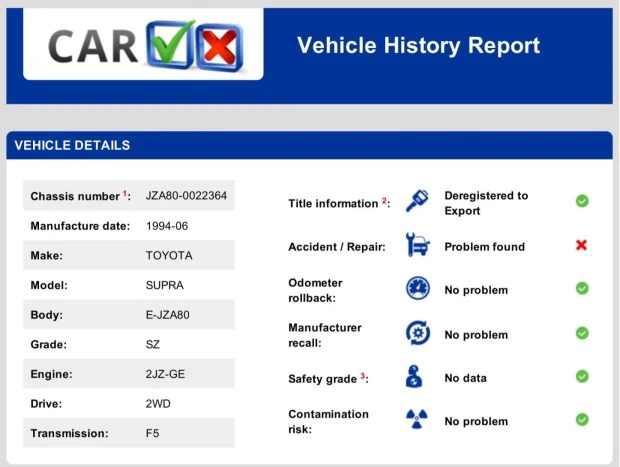
Task: Click green check beside Deregistered to Export
Action: pyautogui.click(x=582, y=201)
